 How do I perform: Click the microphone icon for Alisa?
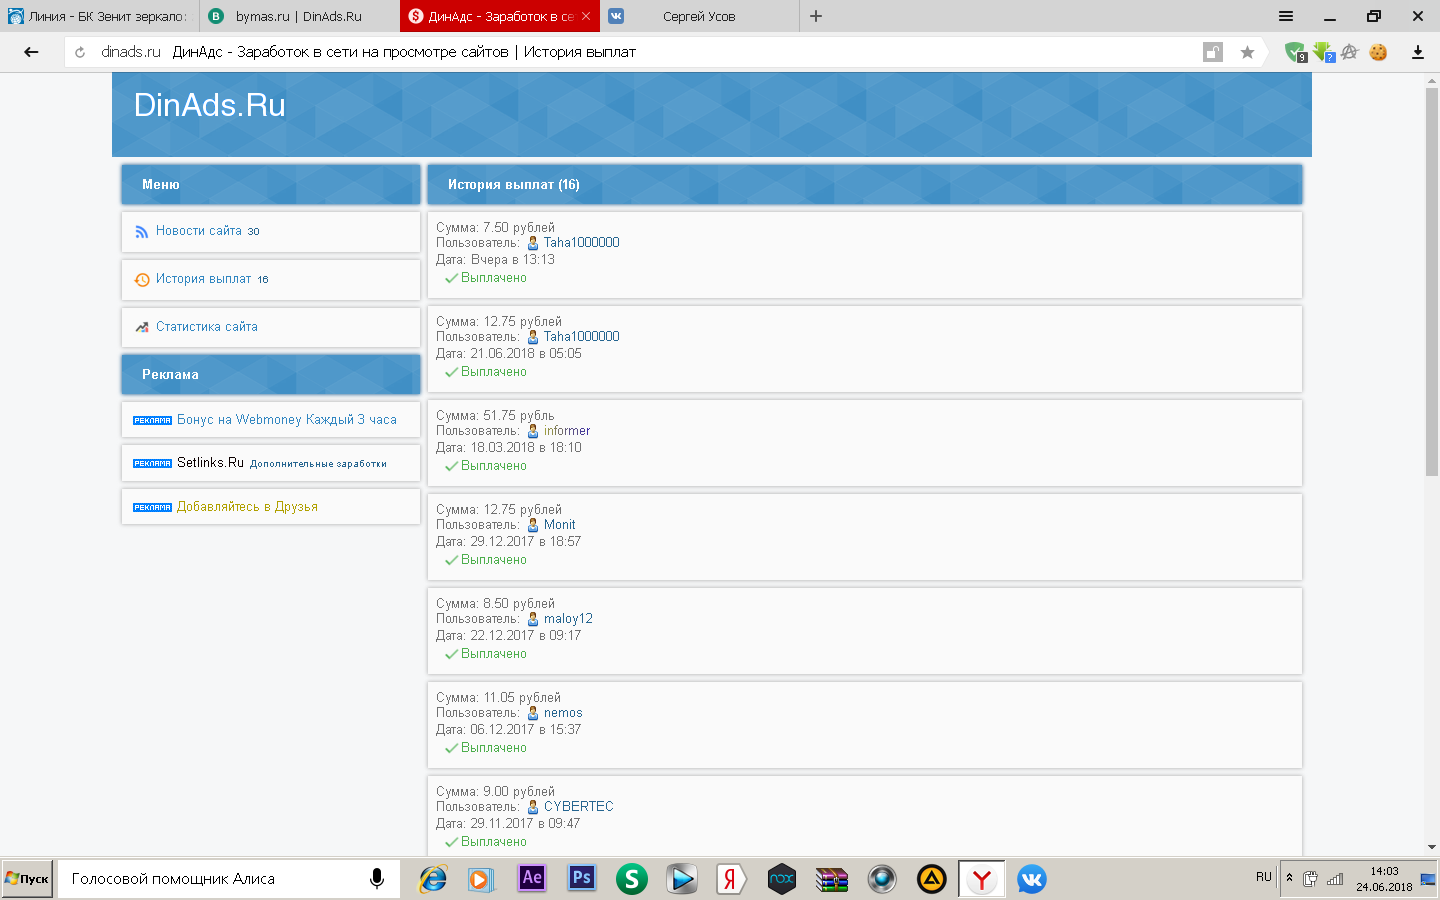(x=377, y=879)
